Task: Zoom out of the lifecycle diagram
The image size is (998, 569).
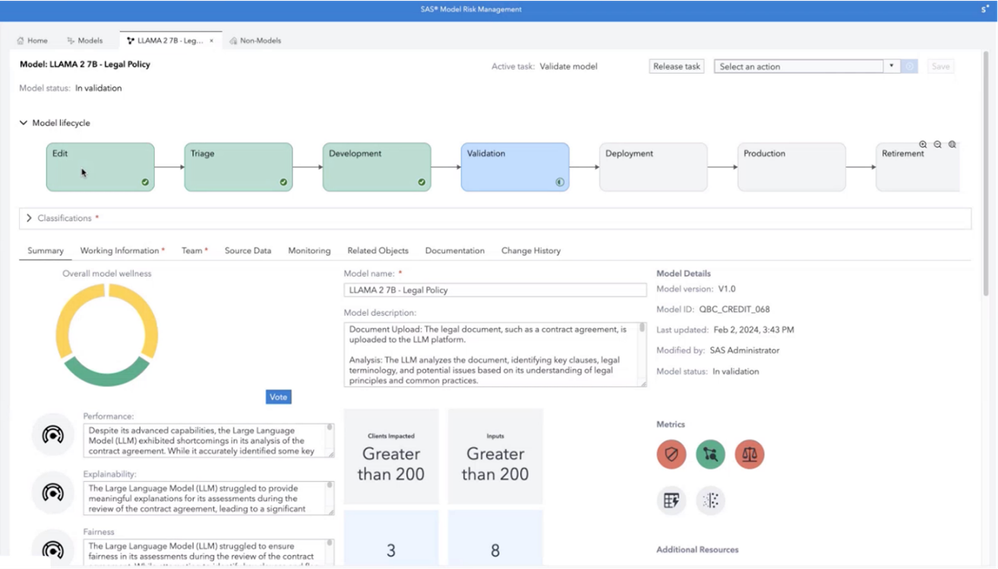Action: coord(938,144)
